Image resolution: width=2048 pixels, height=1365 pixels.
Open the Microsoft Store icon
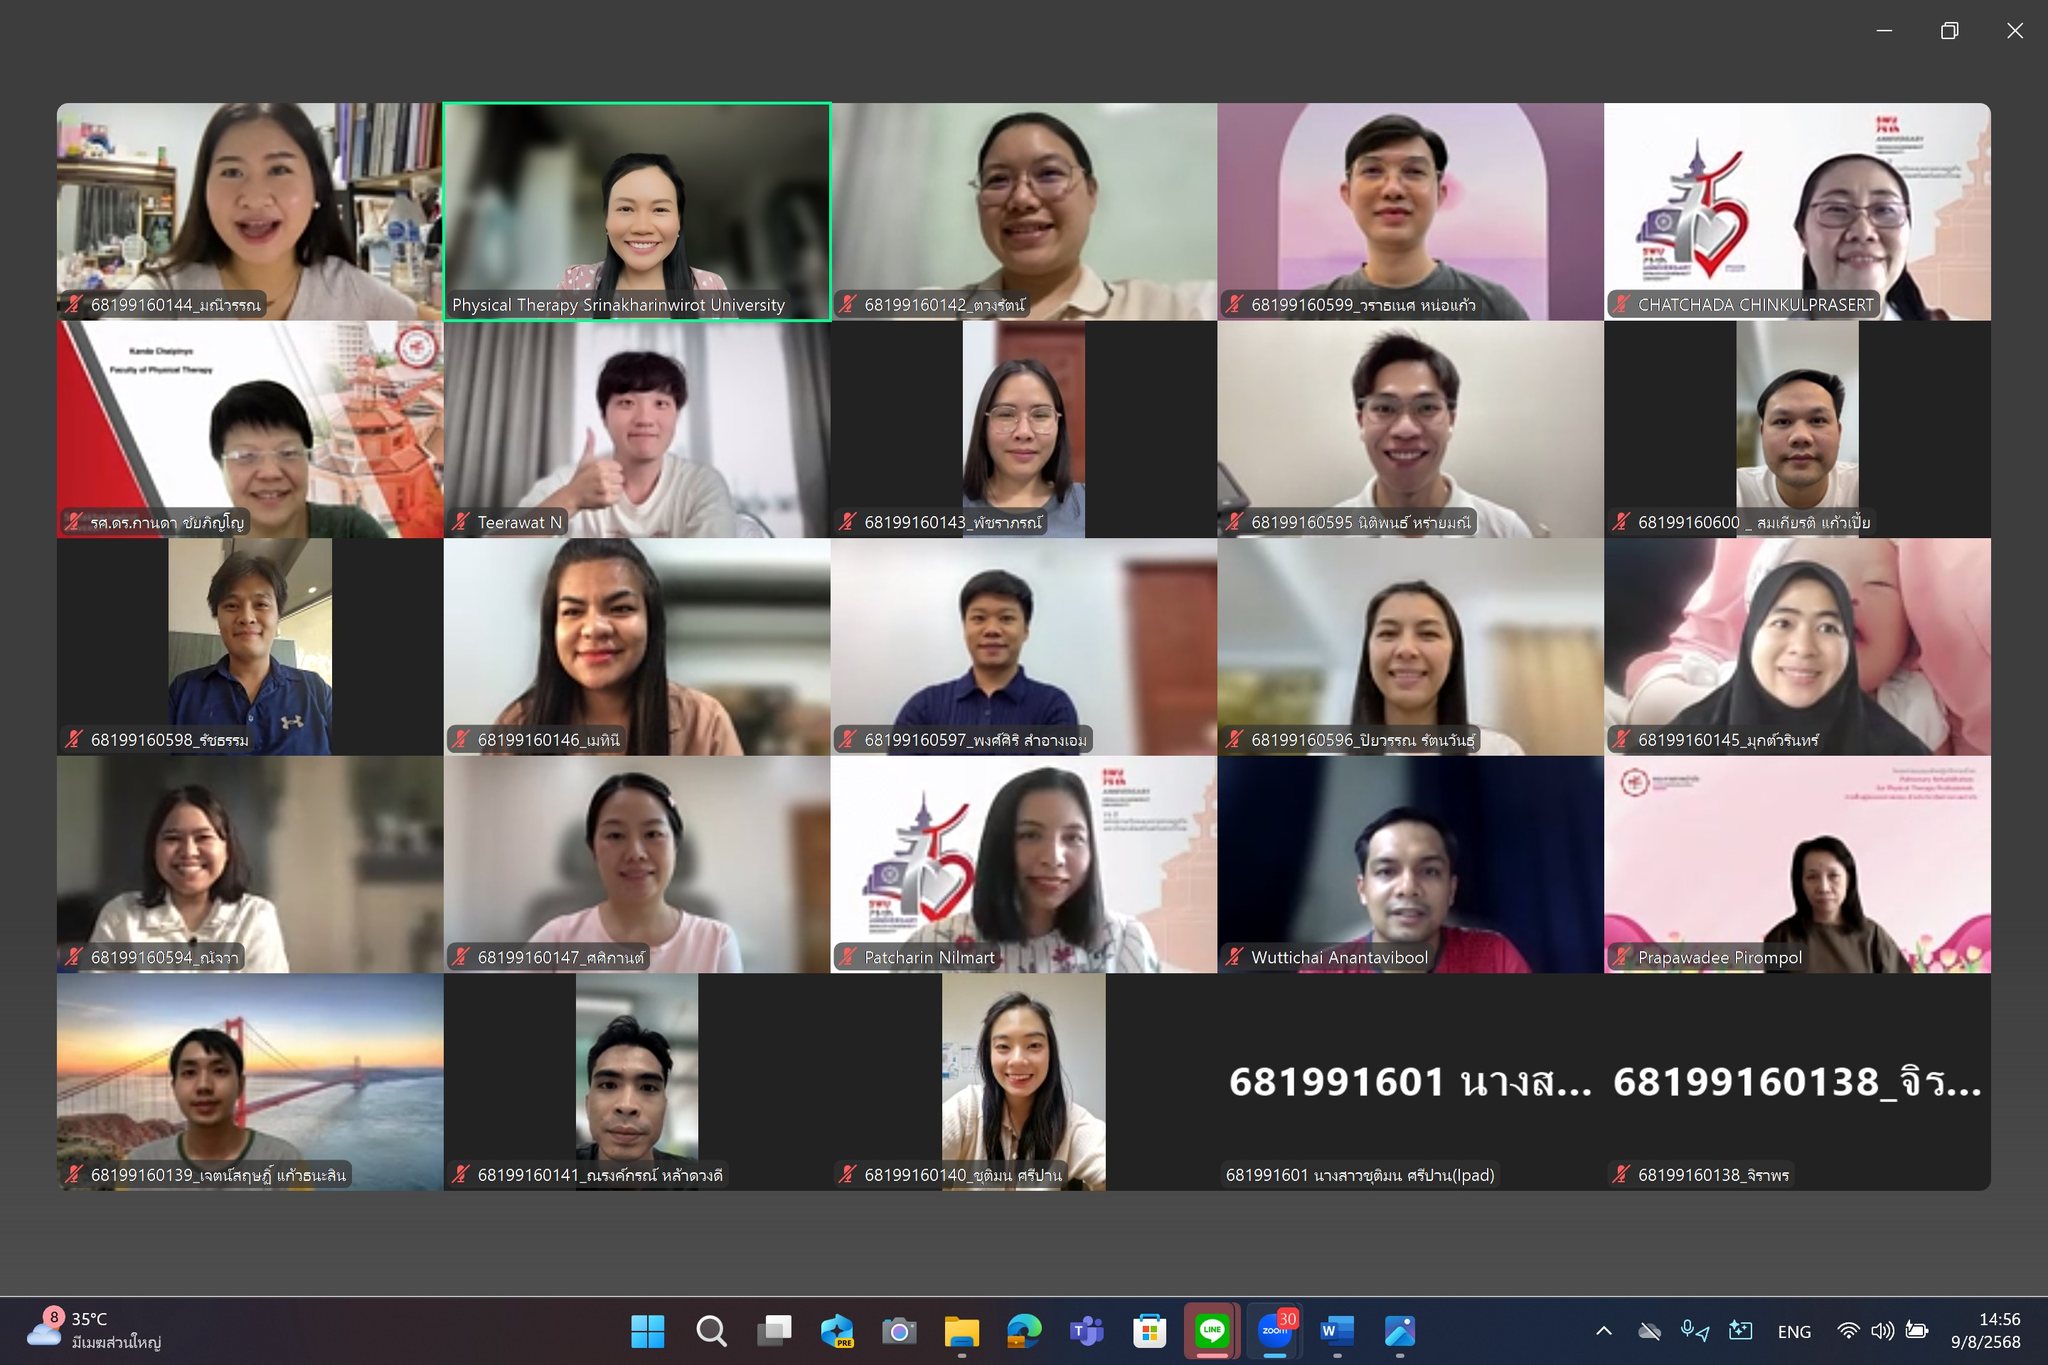point(1149,1331)
